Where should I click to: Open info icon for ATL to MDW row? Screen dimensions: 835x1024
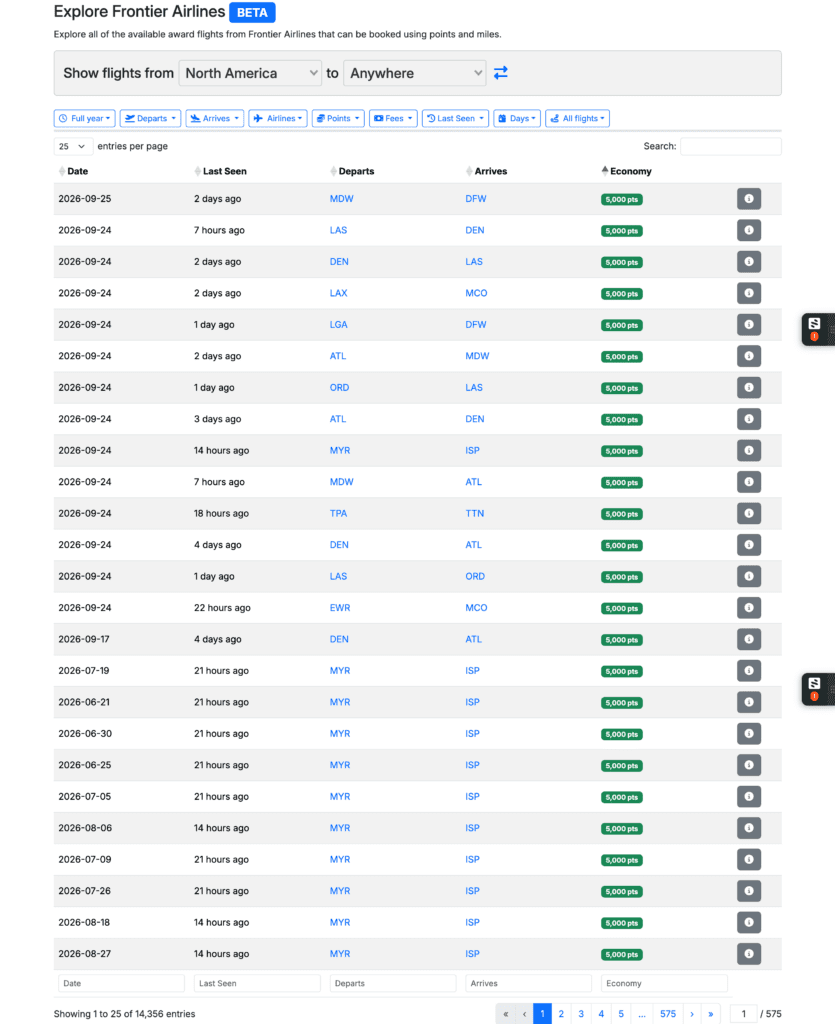point(749,356)
